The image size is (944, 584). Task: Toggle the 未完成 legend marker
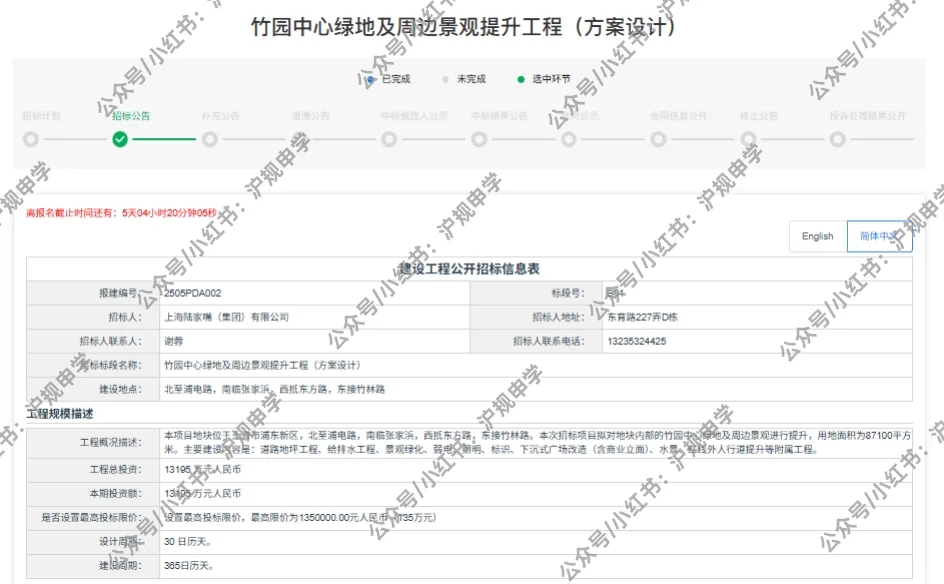[x=444, y=79]
